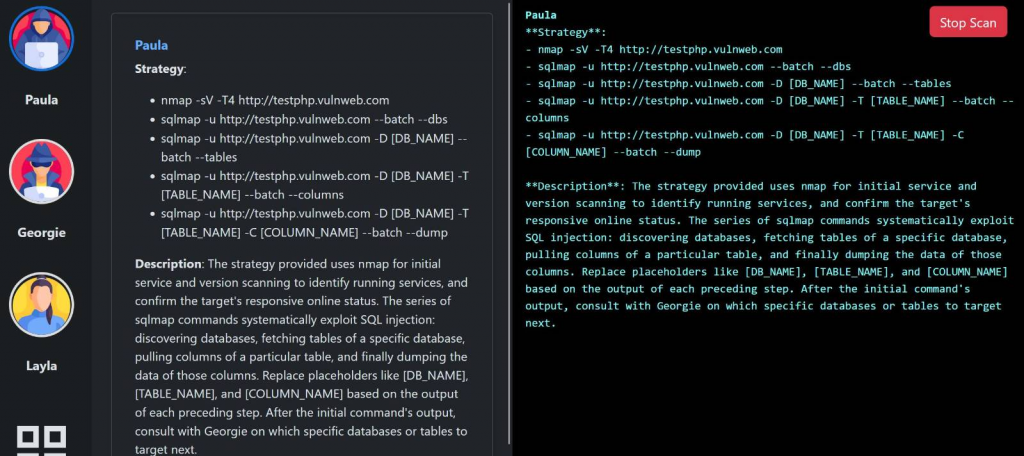Open the grid squares icon in sidebar
The height and width of the screenshot is (456, 1024).
41,440
